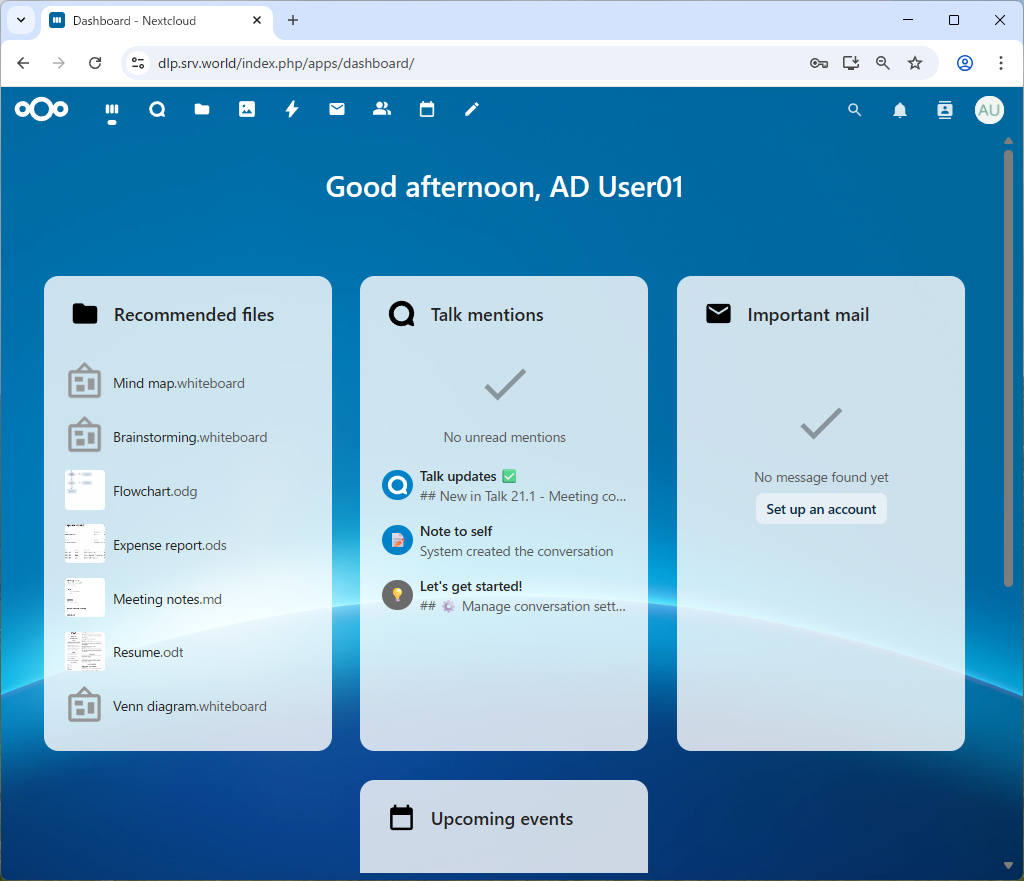1024x881 pixels.
Task: Expand the Chrome tab search dropdown arrow
Action: pyautogui.click(x=20, y=20)
